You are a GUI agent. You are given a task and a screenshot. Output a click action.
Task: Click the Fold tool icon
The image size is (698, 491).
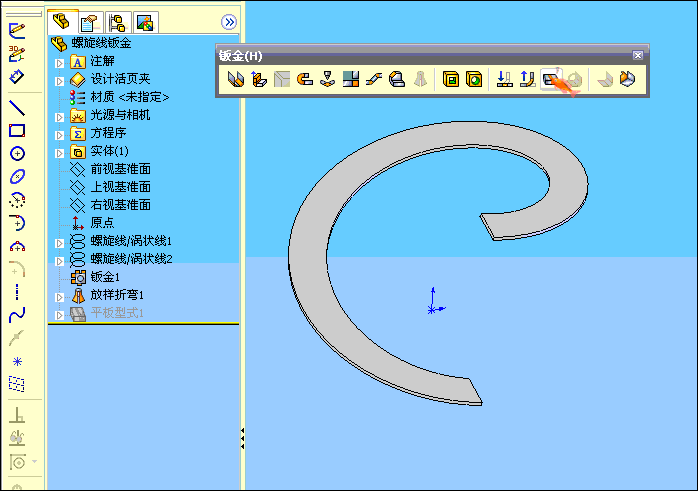(528, 79)
